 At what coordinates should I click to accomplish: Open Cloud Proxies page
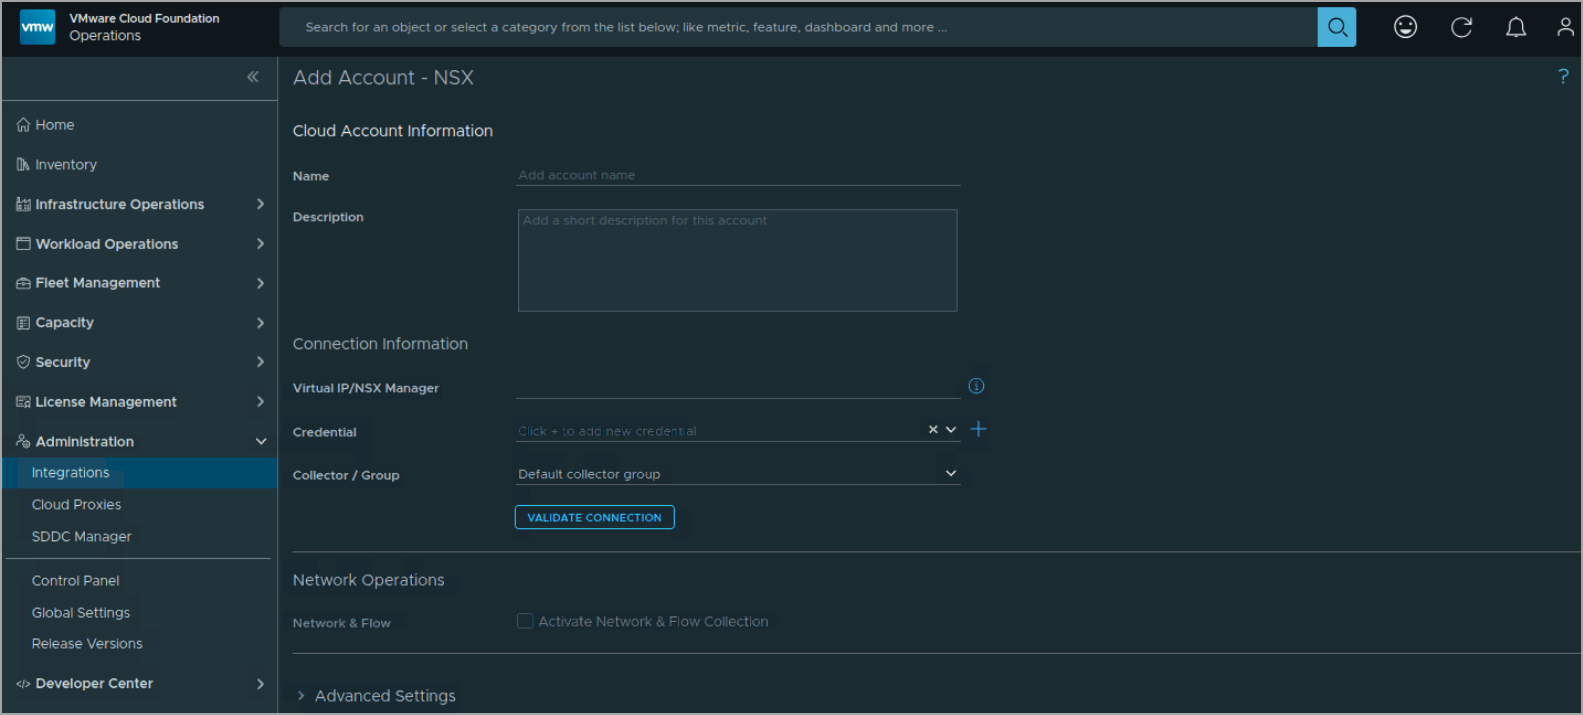coord(76,505)
